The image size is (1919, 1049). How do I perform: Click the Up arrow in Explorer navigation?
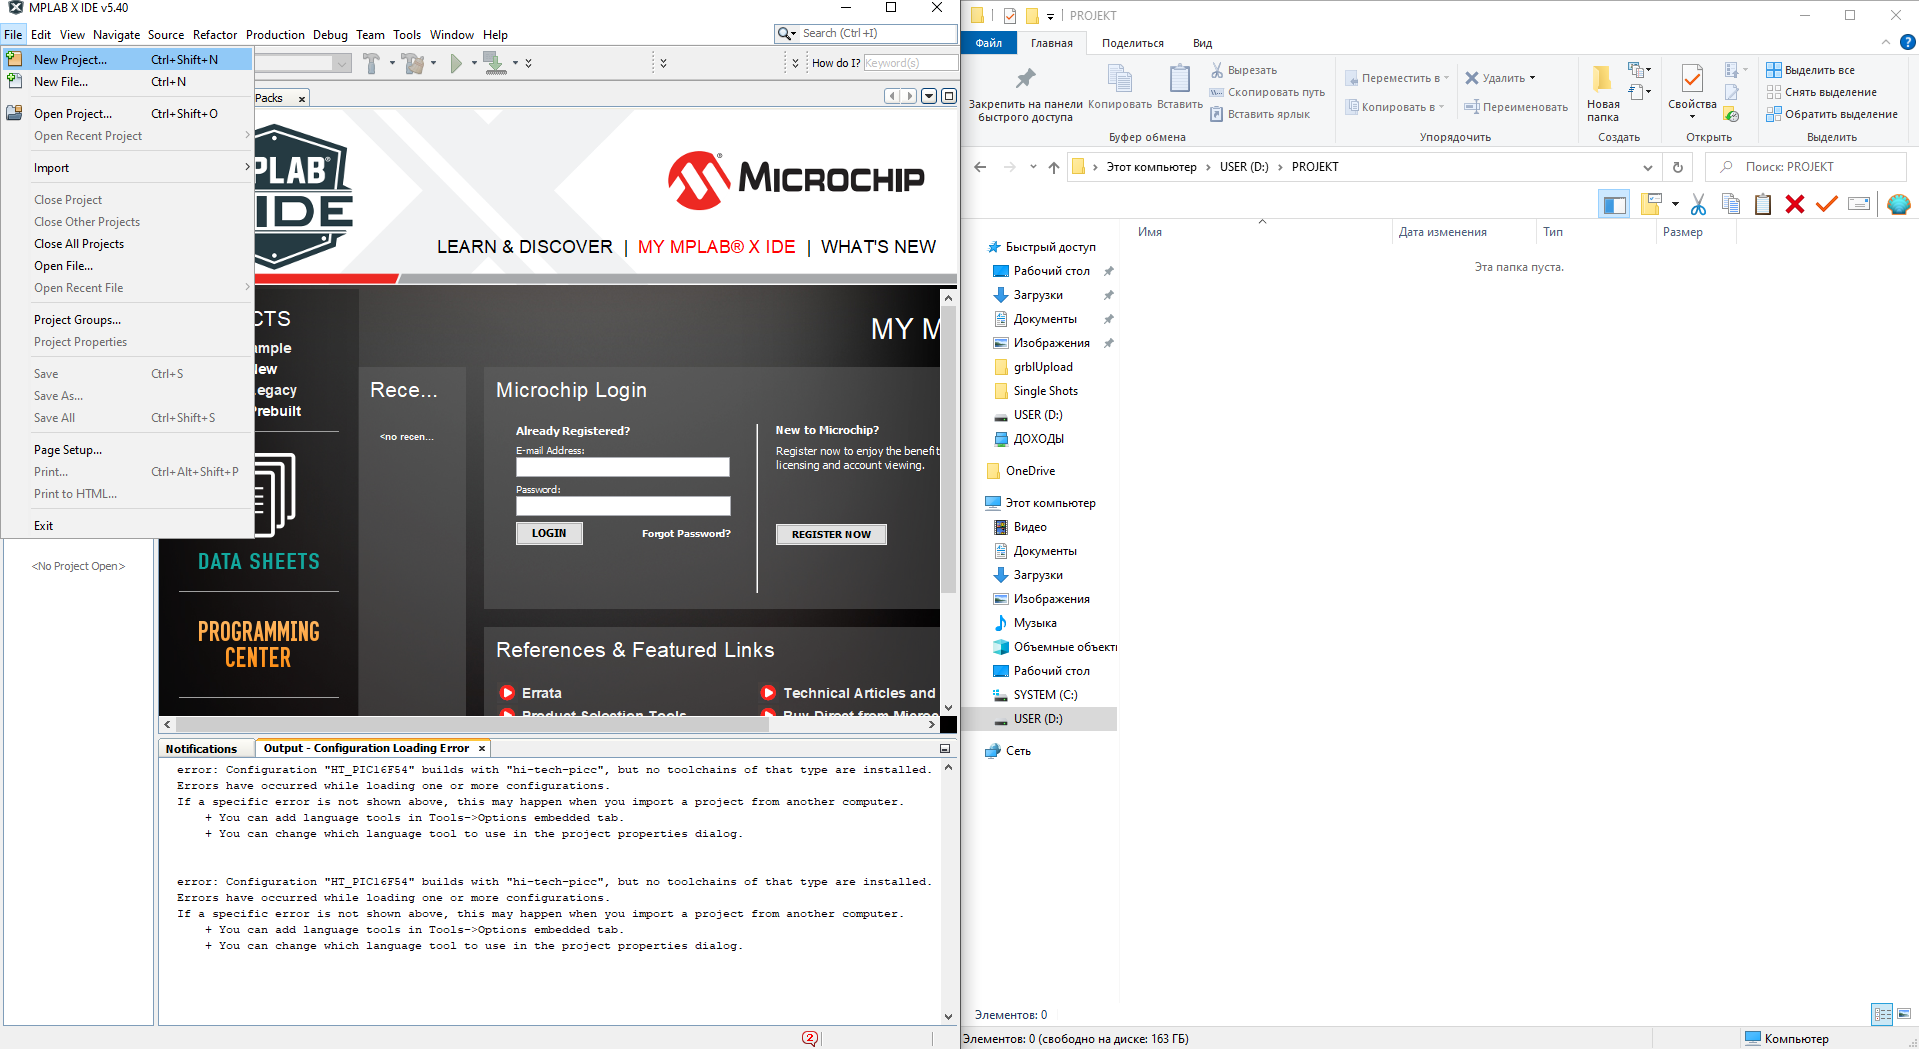(x=1054, y=167)
